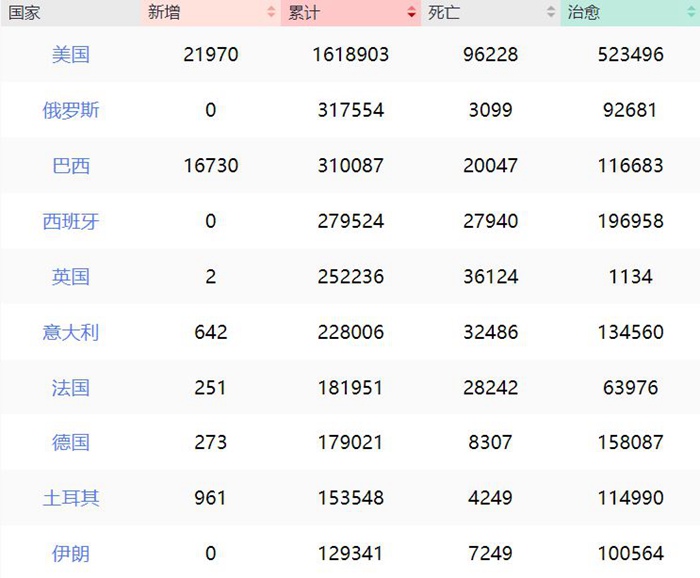
Task: Select the 德国 link
Action: (x=71, y=442)
